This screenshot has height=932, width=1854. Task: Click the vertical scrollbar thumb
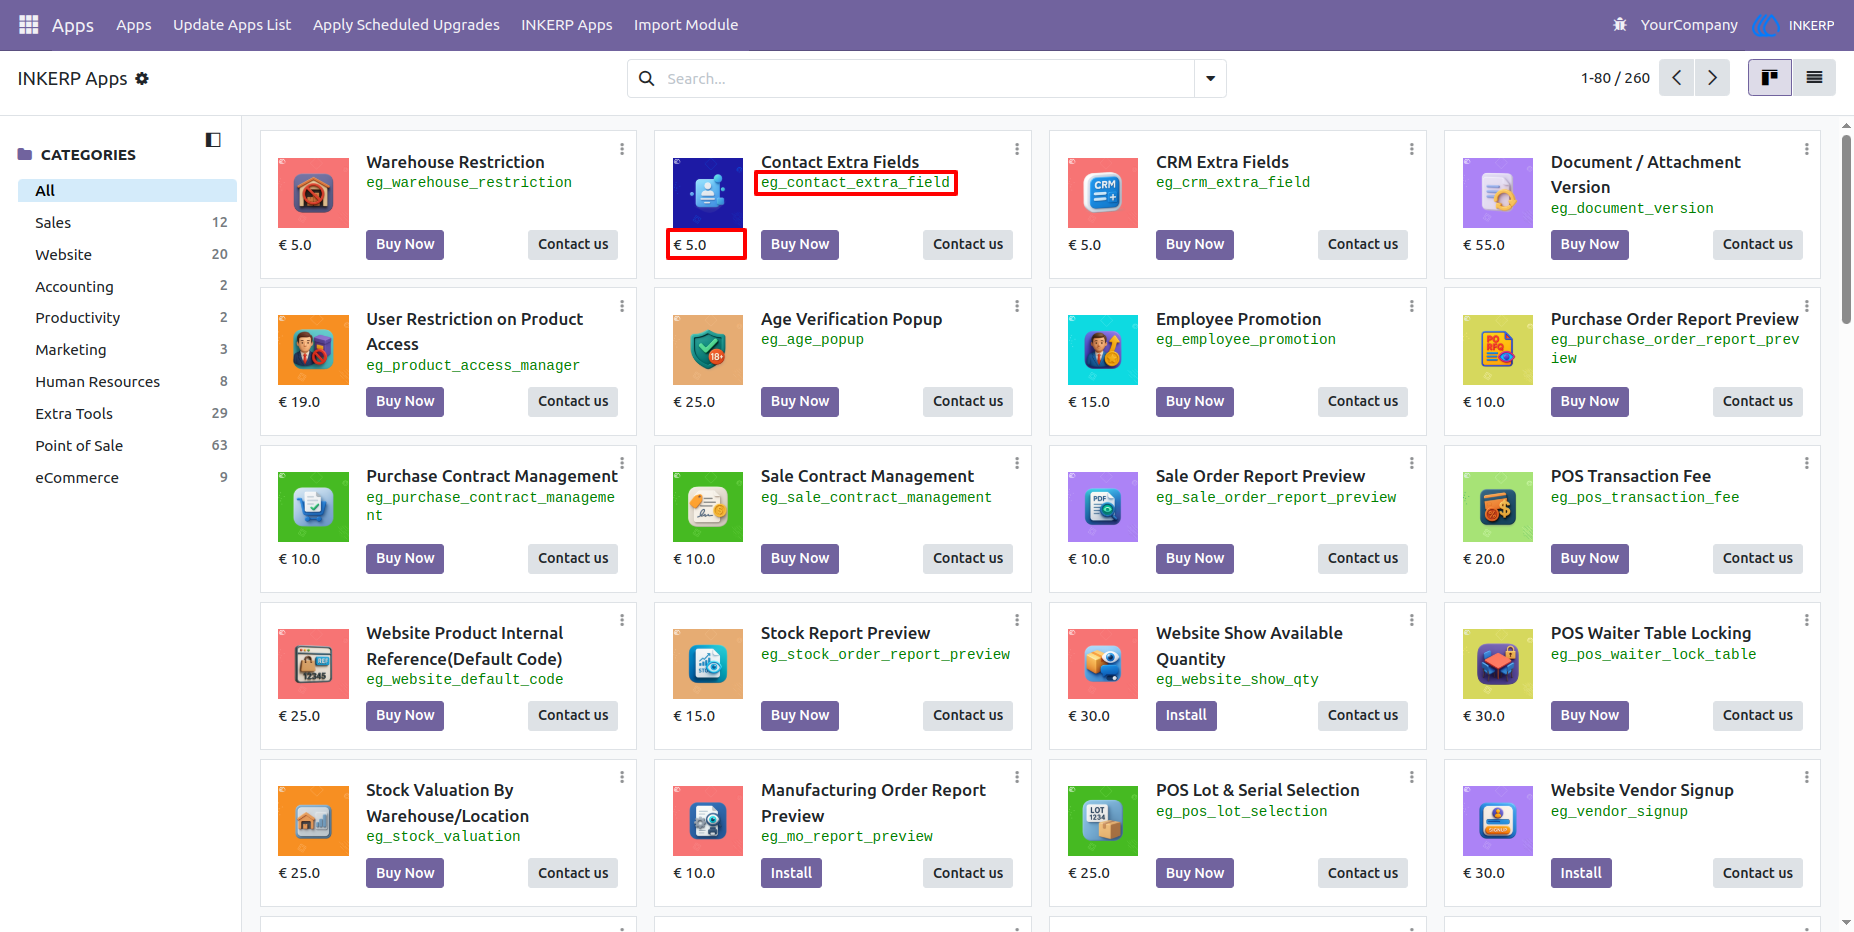(1846, 229)
